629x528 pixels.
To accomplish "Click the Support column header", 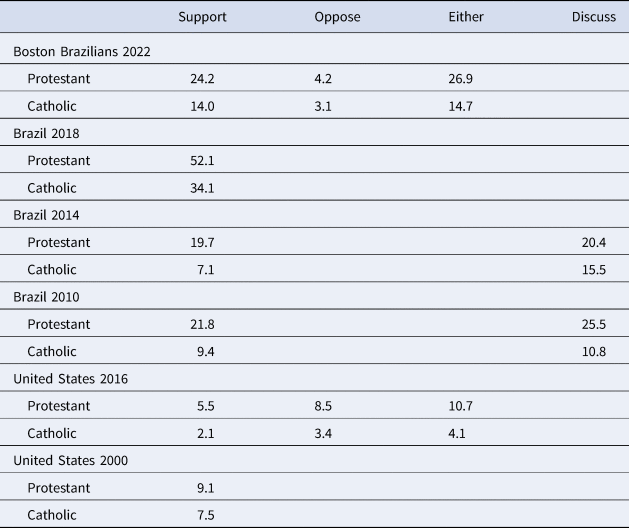I will point(202,17).
